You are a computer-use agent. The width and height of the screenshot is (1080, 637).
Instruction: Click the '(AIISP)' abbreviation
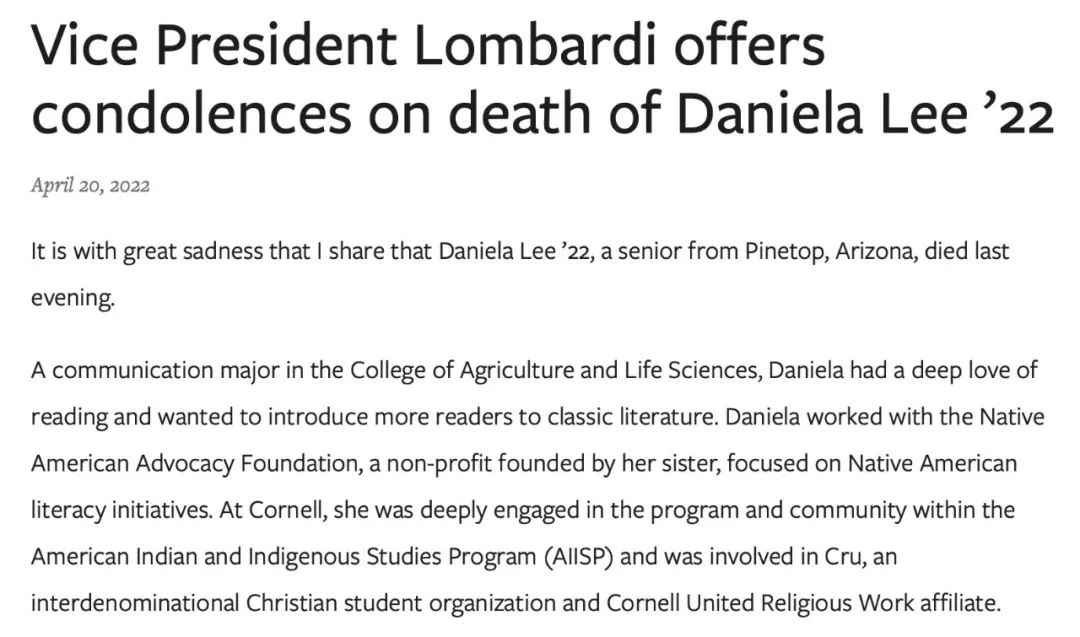pos(579,556)
